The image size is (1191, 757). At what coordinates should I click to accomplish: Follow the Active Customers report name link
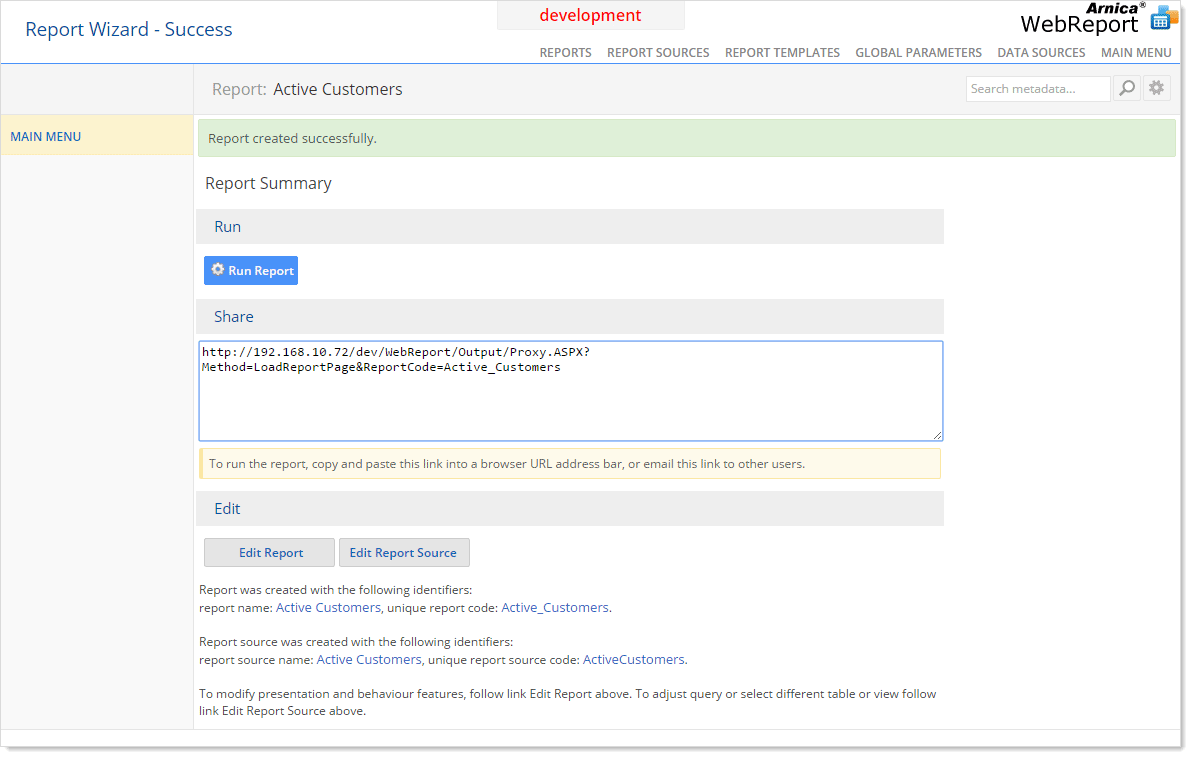328,607
